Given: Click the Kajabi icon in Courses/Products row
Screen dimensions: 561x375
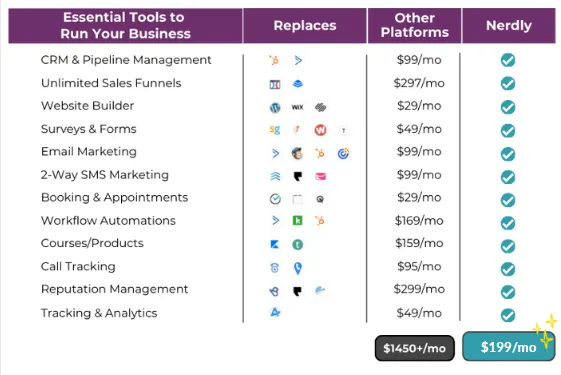Looking at the screenshot, I should pyautogui.click(x=275, y=244).
